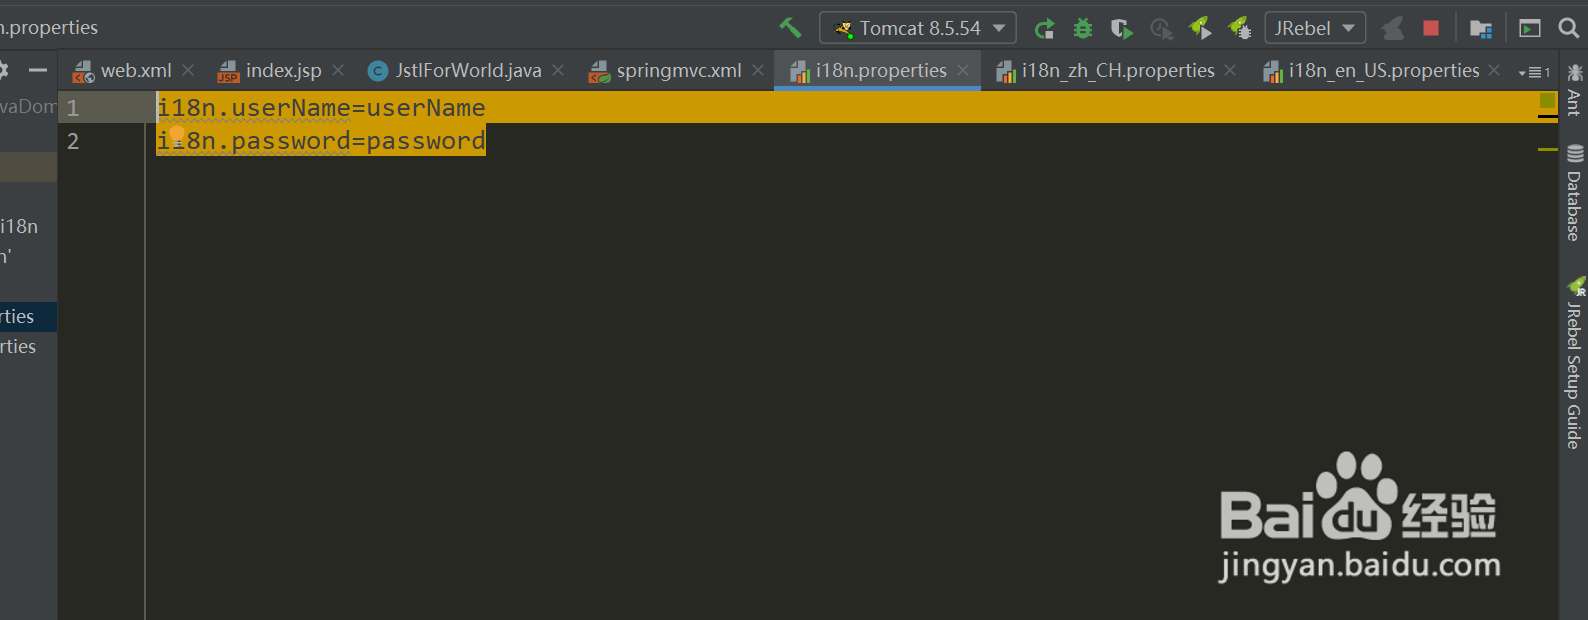Click line number 2 in the gutter
Image resolution: width=1588 pixels, height=620 pixels.
(73, 141)
